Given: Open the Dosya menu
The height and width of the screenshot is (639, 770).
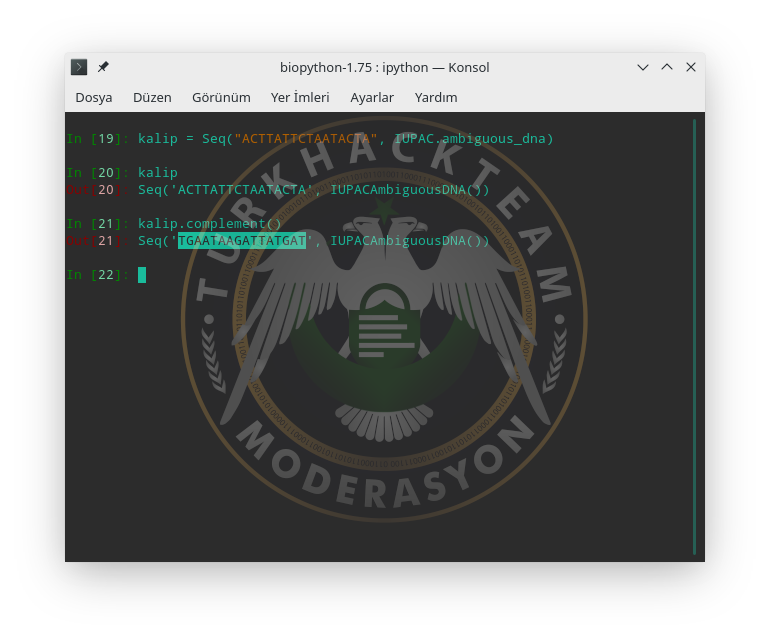Looking at the screenshot, I should tap(94, 97).
